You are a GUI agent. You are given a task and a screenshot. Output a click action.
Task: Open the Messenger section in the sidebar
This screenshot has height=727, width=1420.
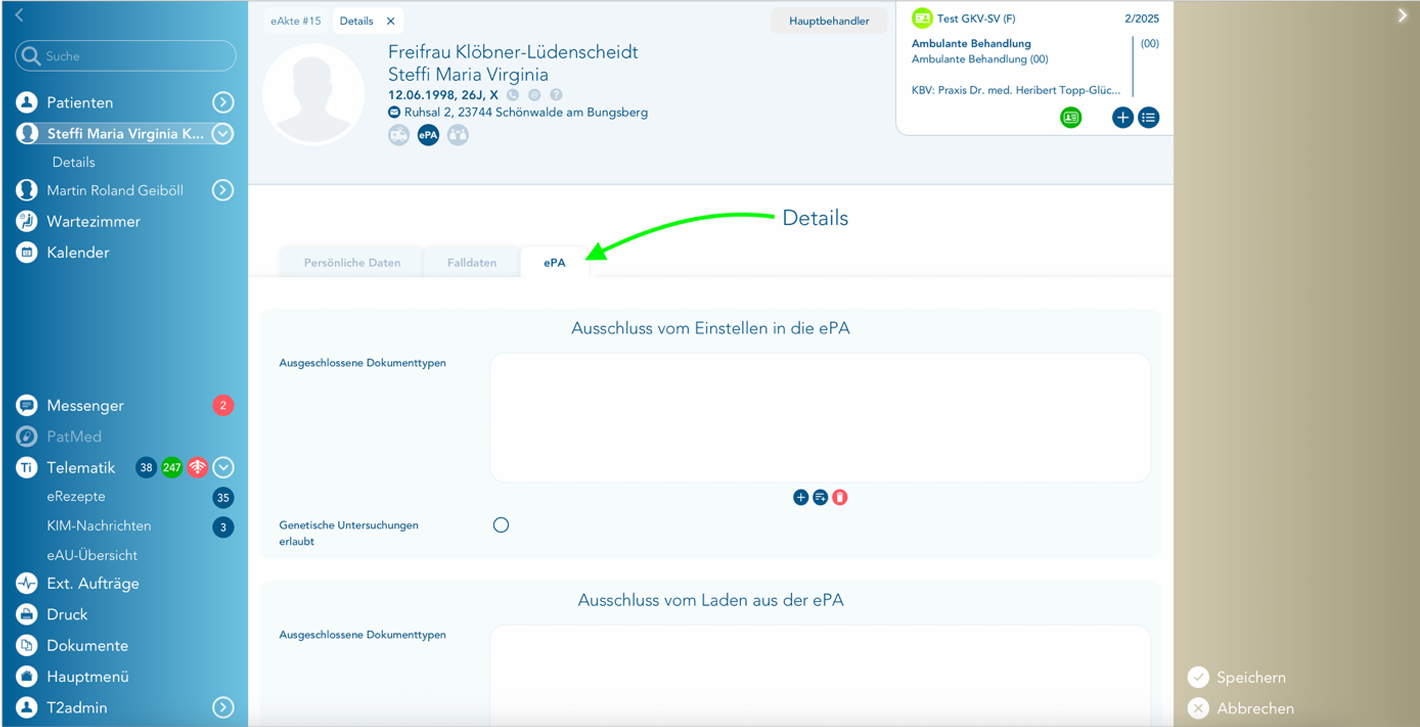pyautogui.click(x=84, y=405)
